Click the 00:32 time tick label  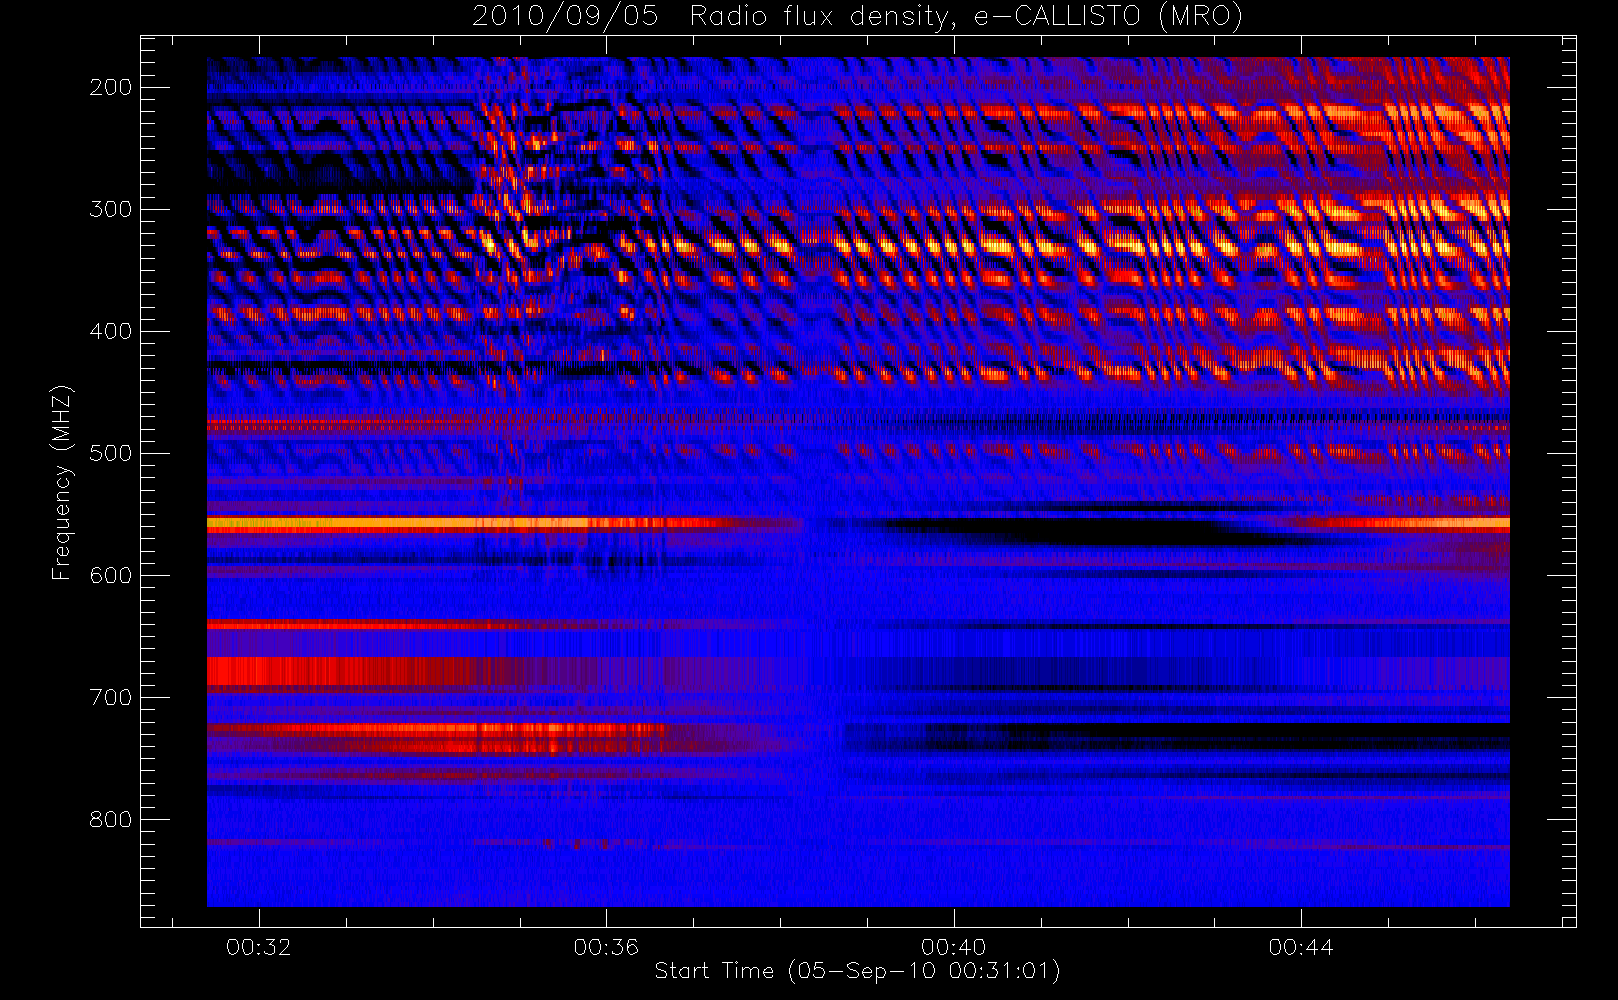point(259,947)
